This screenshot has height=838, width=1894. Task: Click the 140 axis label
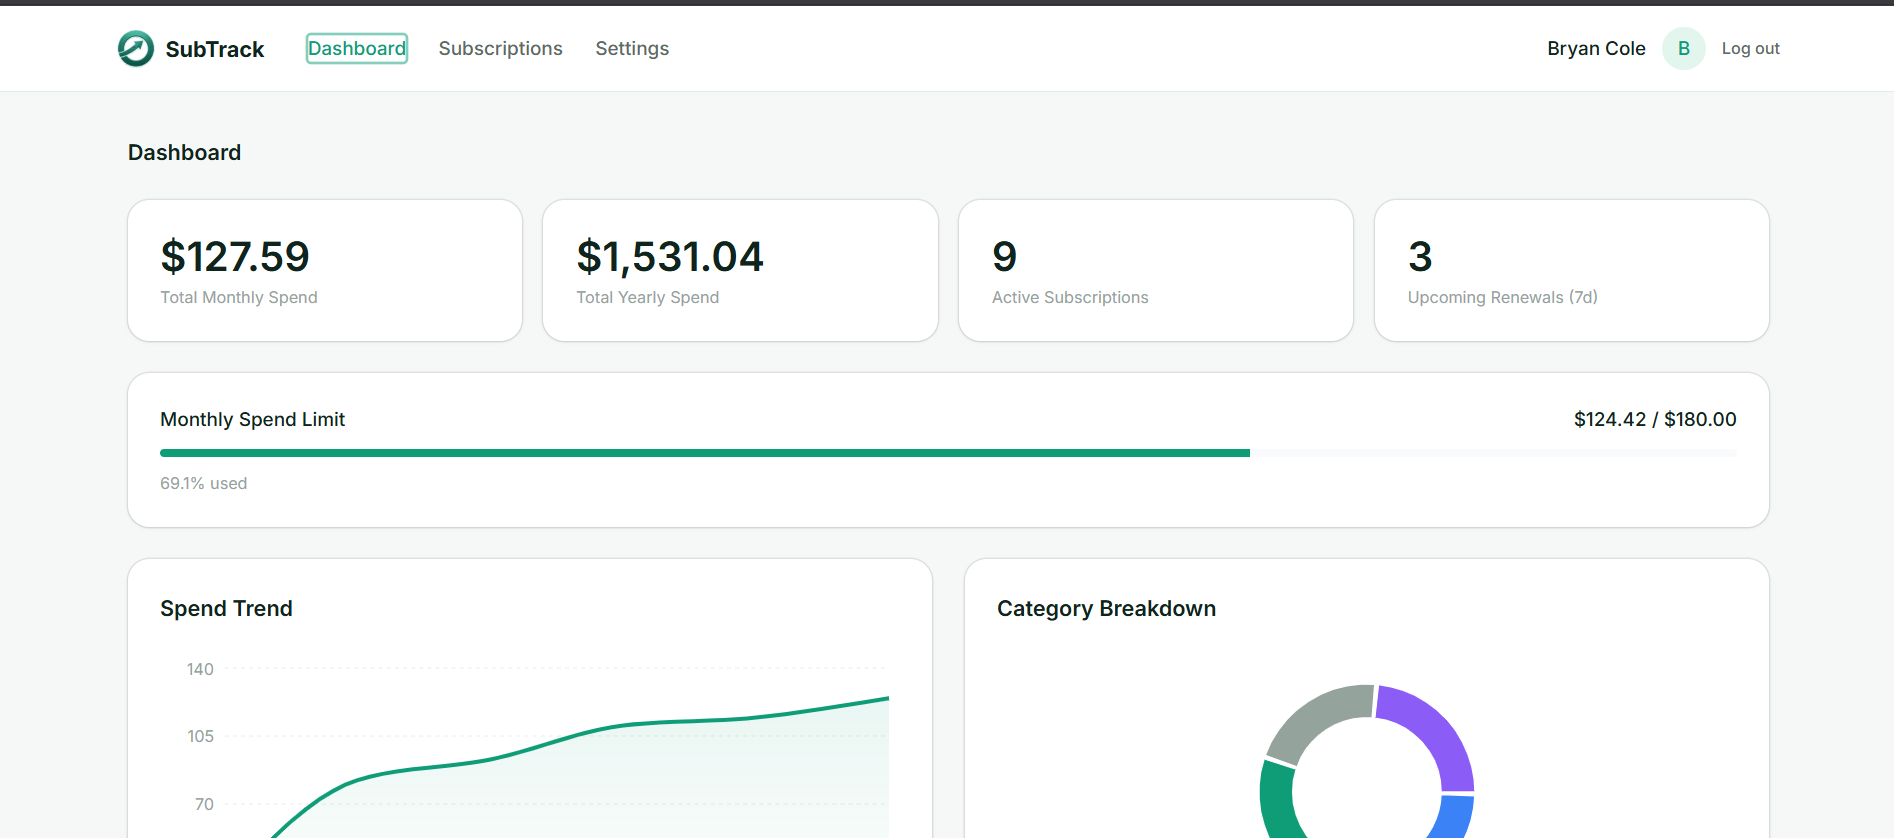tap(200, 669)
